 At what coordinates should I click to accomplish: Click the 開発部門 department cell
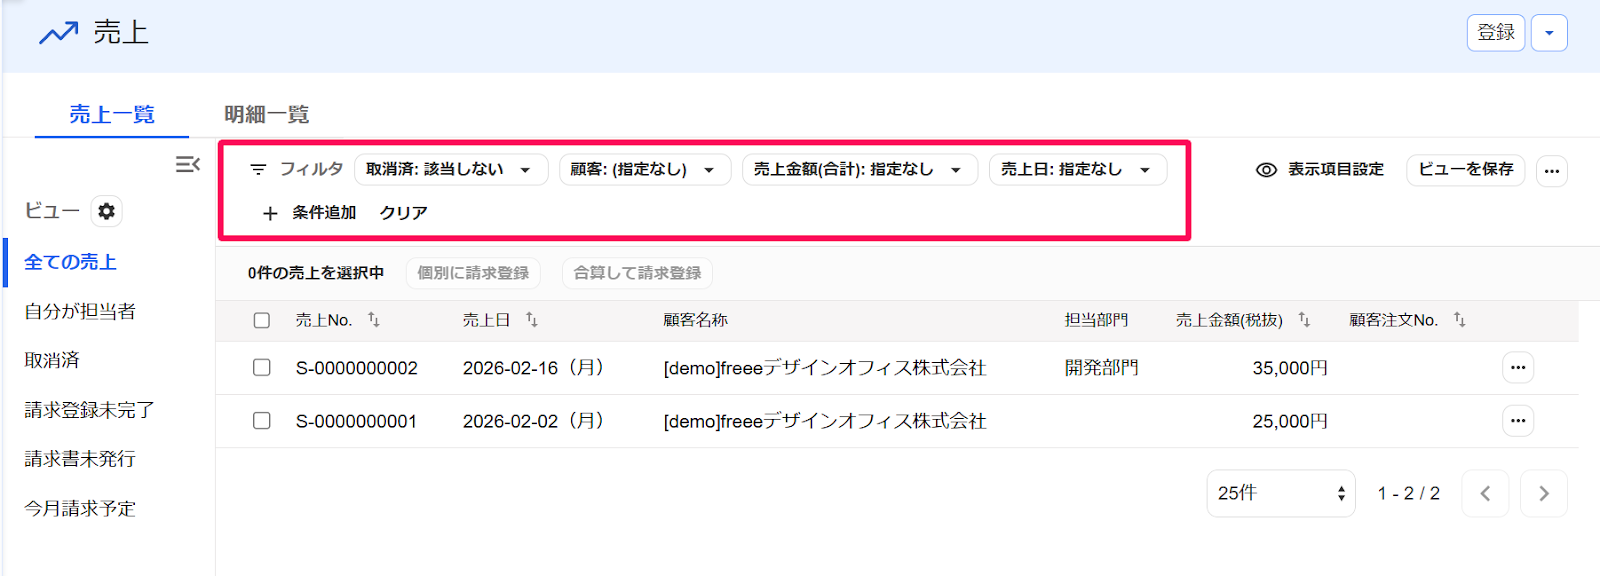click(1102, 368)
